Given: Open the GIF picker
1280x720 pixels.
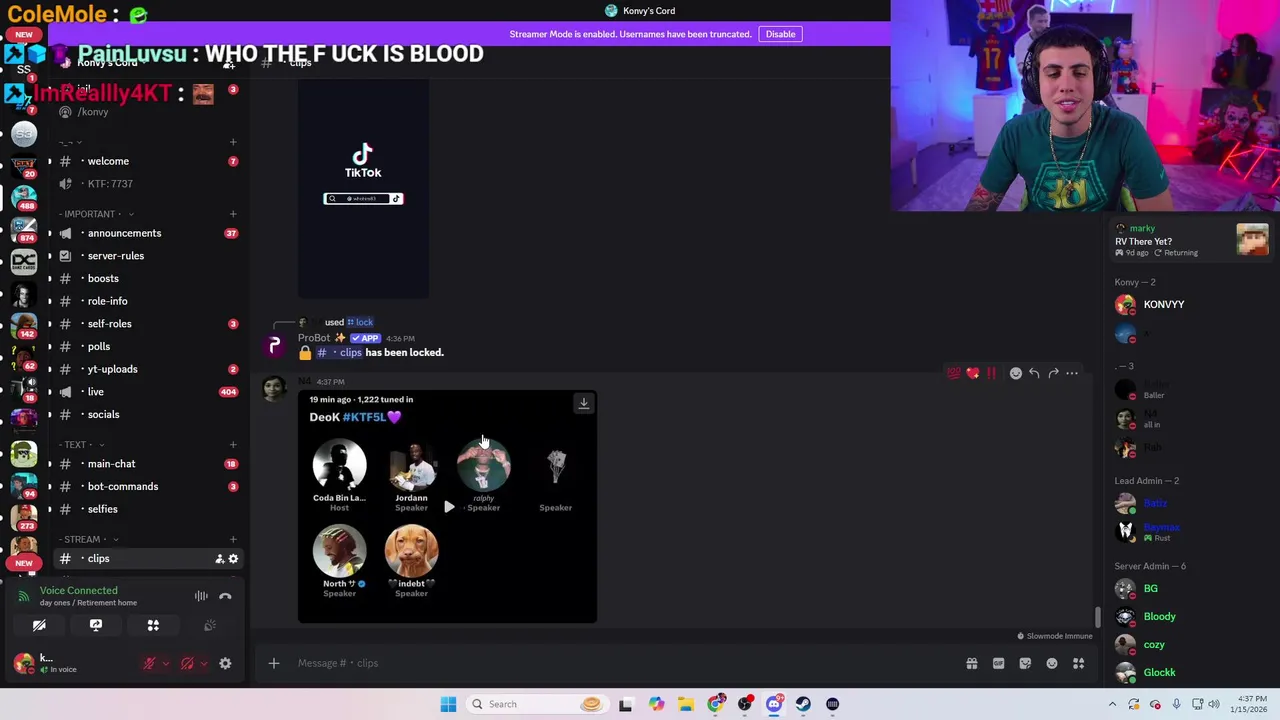Looking at the screenshot, I should [x=998, y=663].
